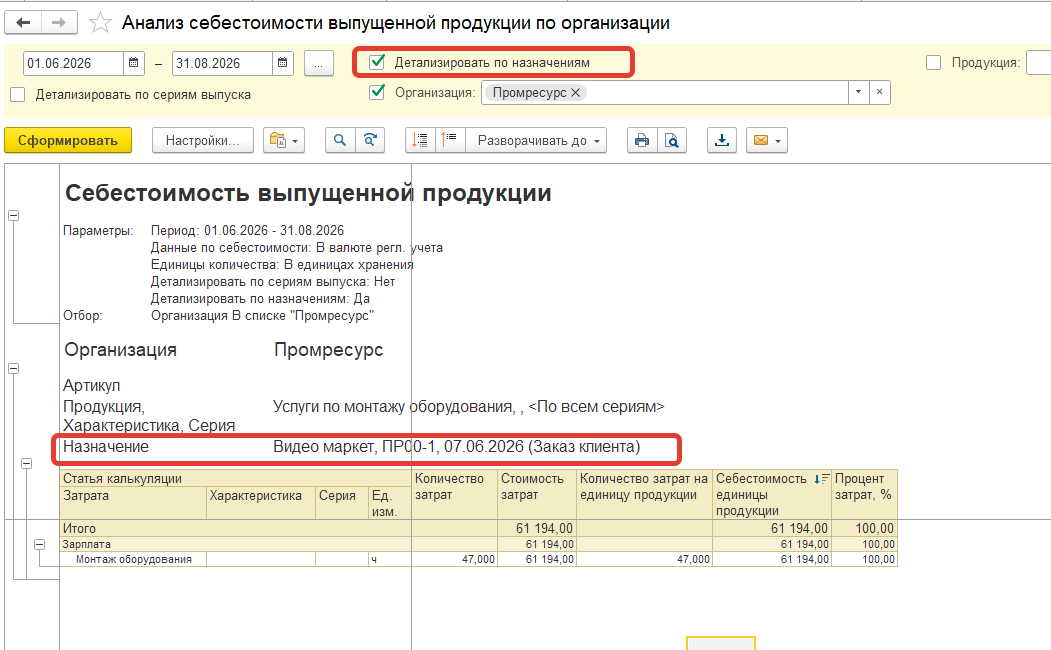The width and height of the screenshot is (1051, 650).
Task: Collapse the Зарплата row group
Action: point(40,545)
